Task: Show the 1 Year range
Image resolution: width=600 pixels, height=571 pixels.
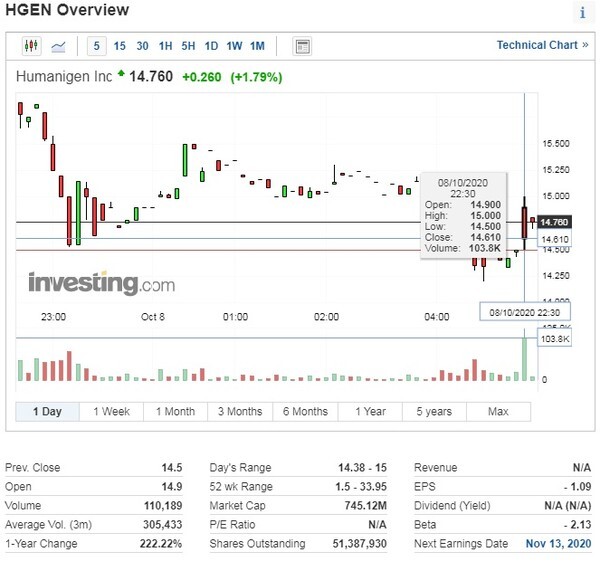Action: [370, 411]
